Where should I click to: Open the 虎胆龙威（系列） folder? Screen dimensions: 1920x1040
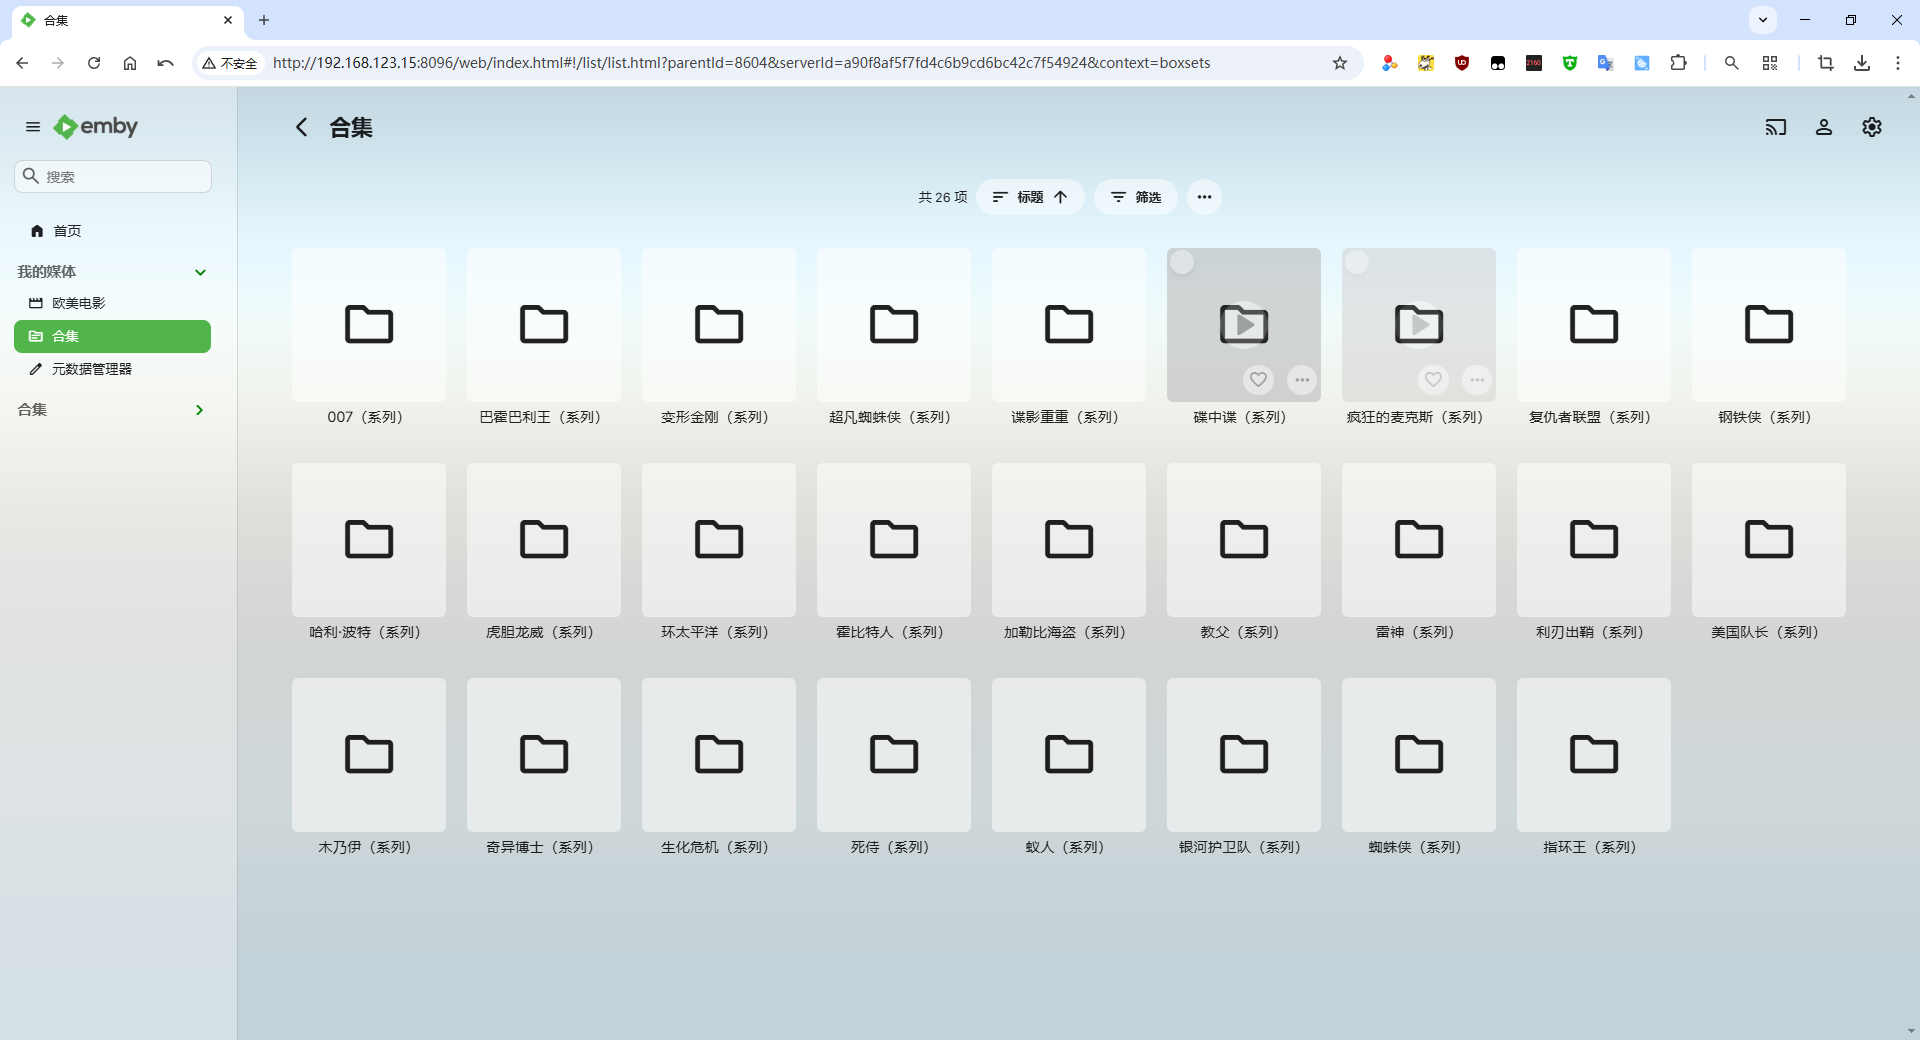pyautogui.click(x=544, y=540)
